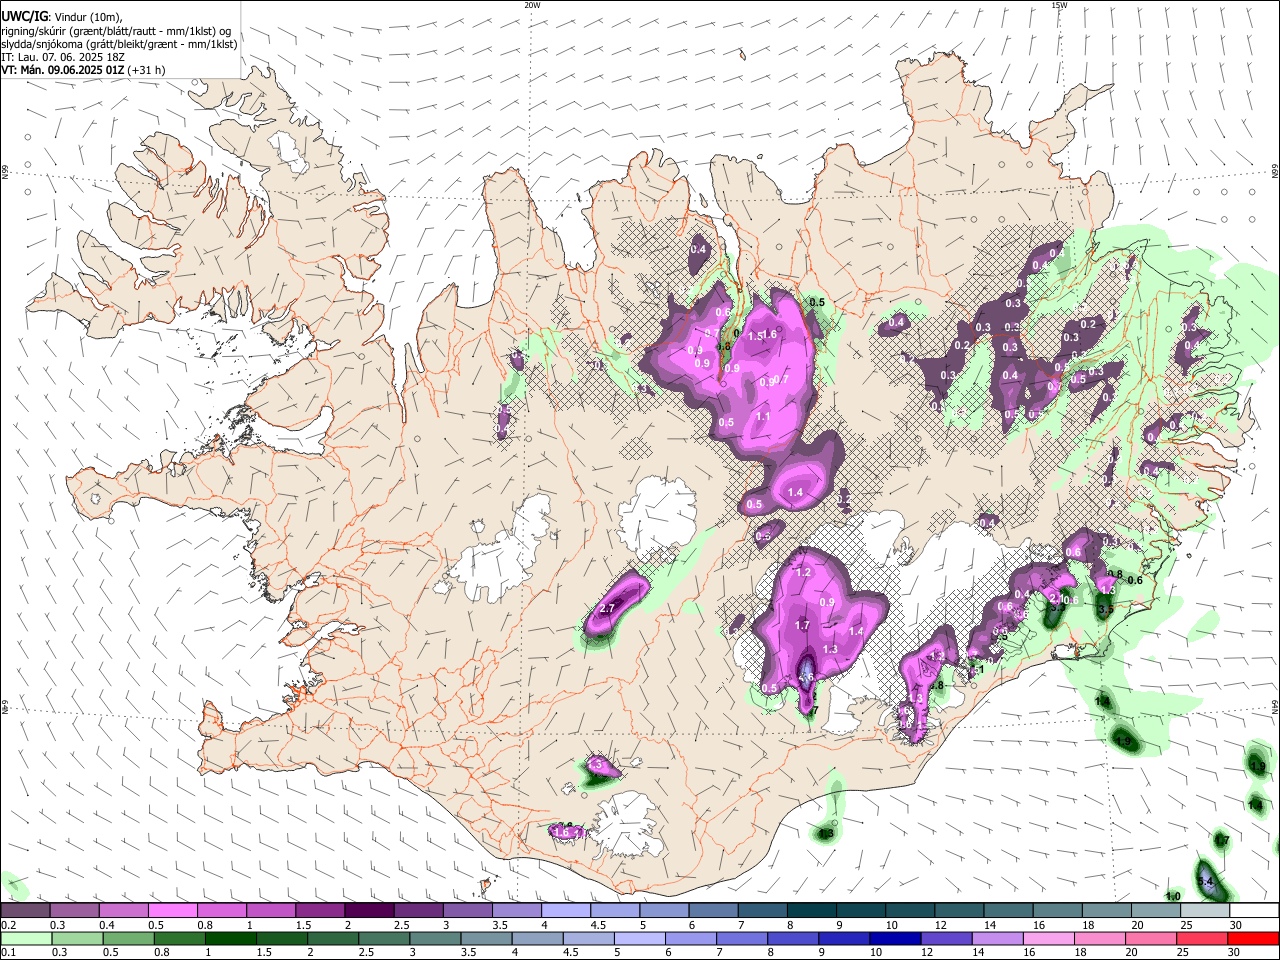Click the '0.1' label in the lower legend row
This screenshot has height=960, width=1280.
[x=8, y=953]
